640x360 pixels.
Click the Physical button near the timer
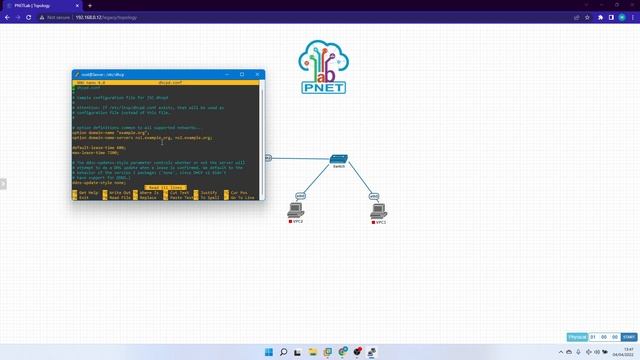click(577, 337)
